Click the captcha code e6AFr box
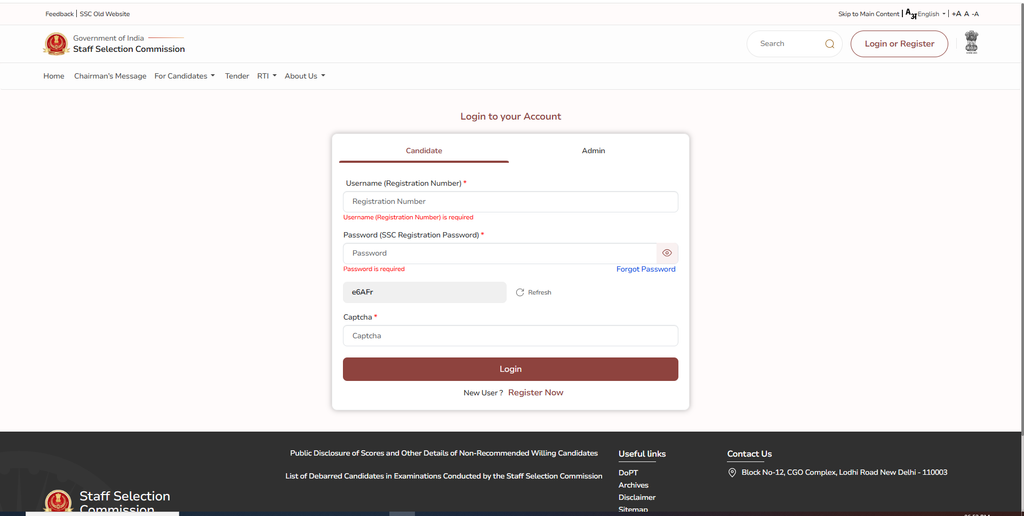The image size is (1024, 516). pyautogui.click(x=424, y=293)
